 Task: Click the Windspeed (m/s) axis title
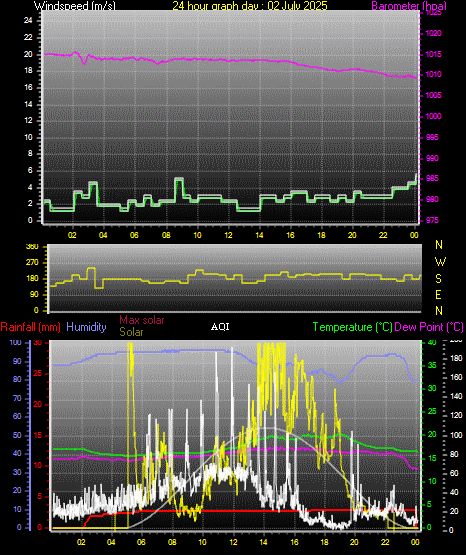74,5
